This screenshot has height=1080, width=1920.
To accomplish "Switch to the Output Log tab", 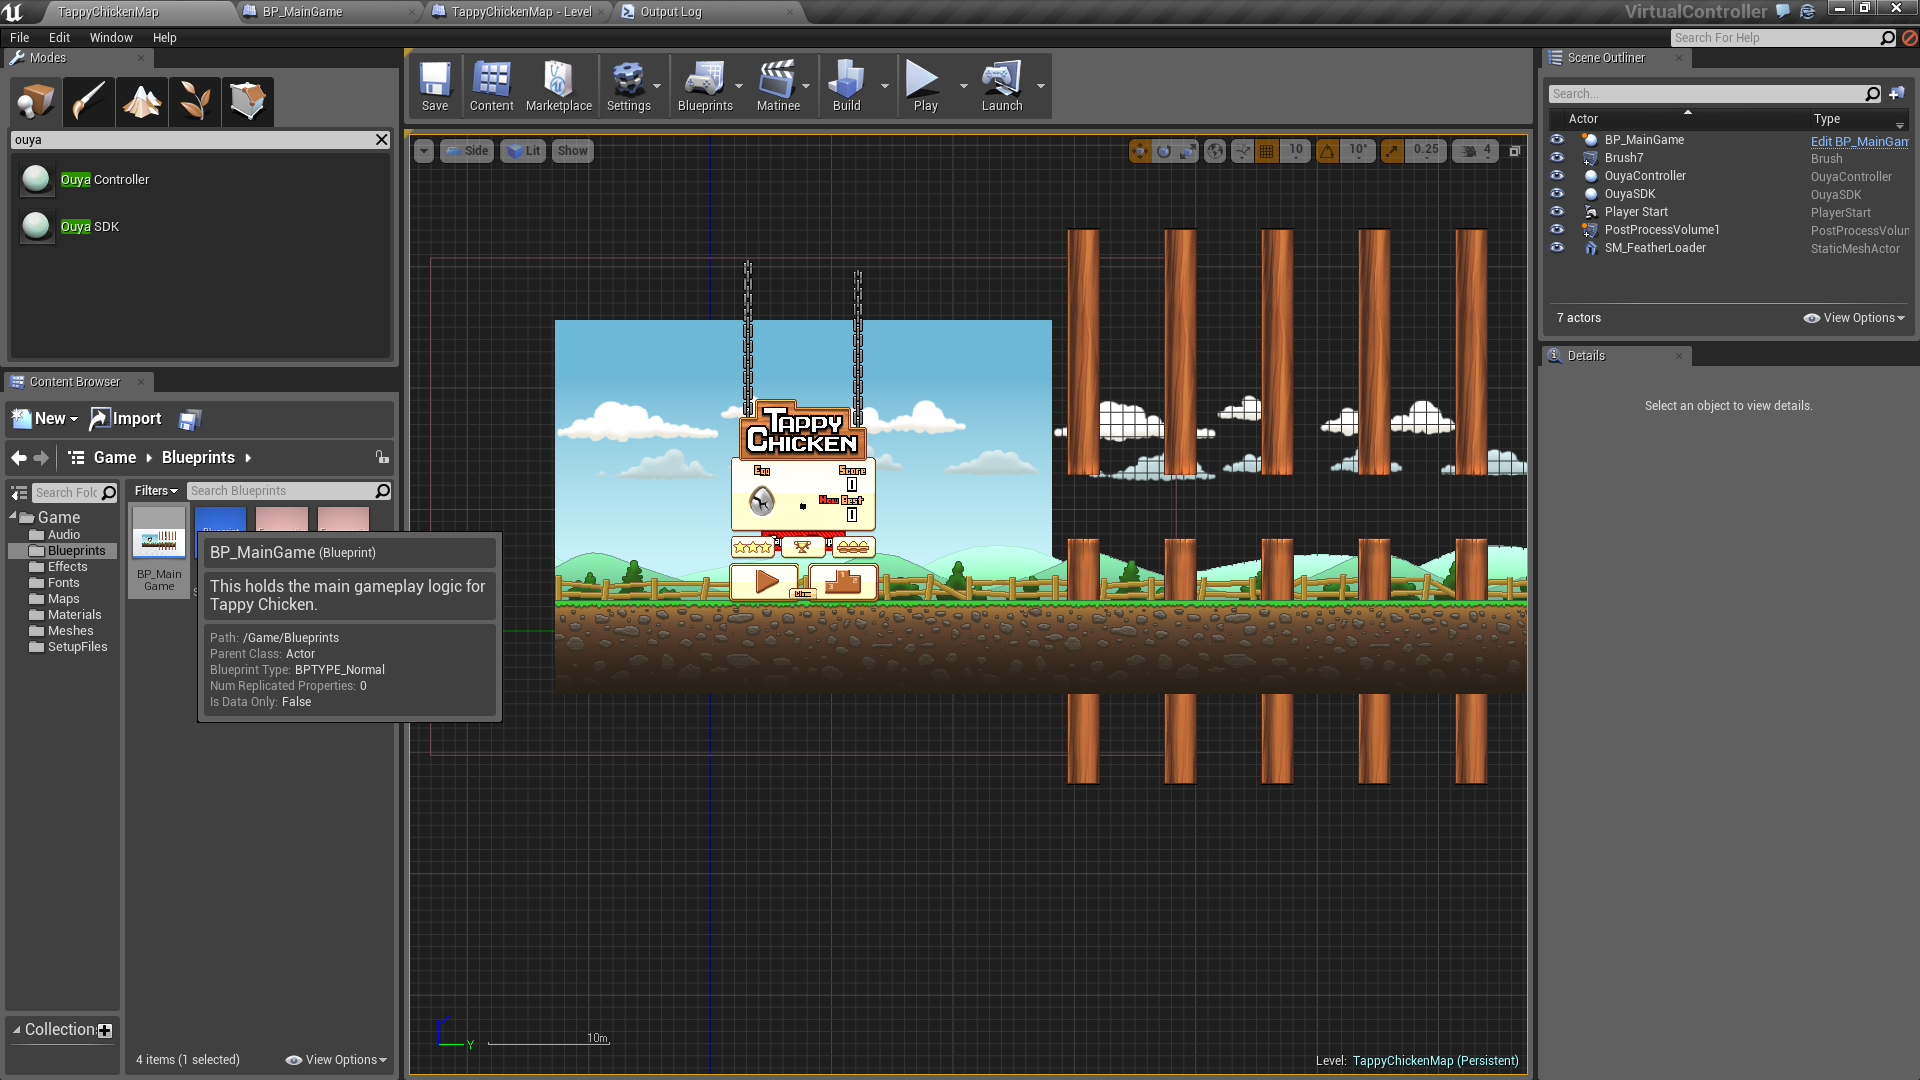I will [670, 12].
